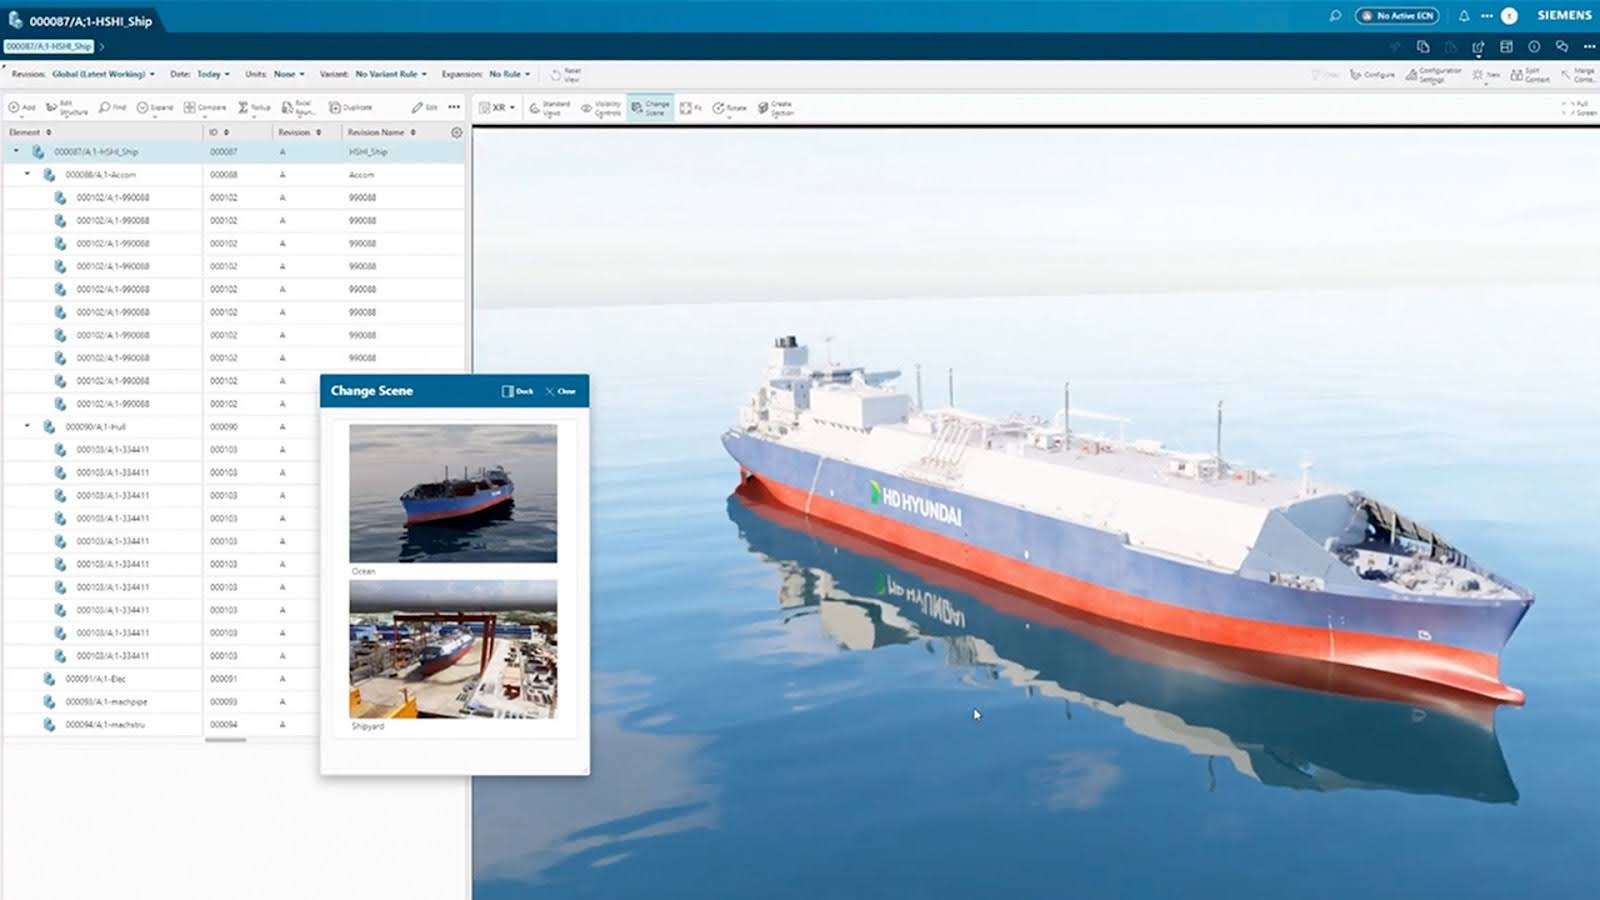Viewport: 1600px width, 900px height.
Task: Open the Variant dropdown set to No Variant Rule
Action: 390,74
